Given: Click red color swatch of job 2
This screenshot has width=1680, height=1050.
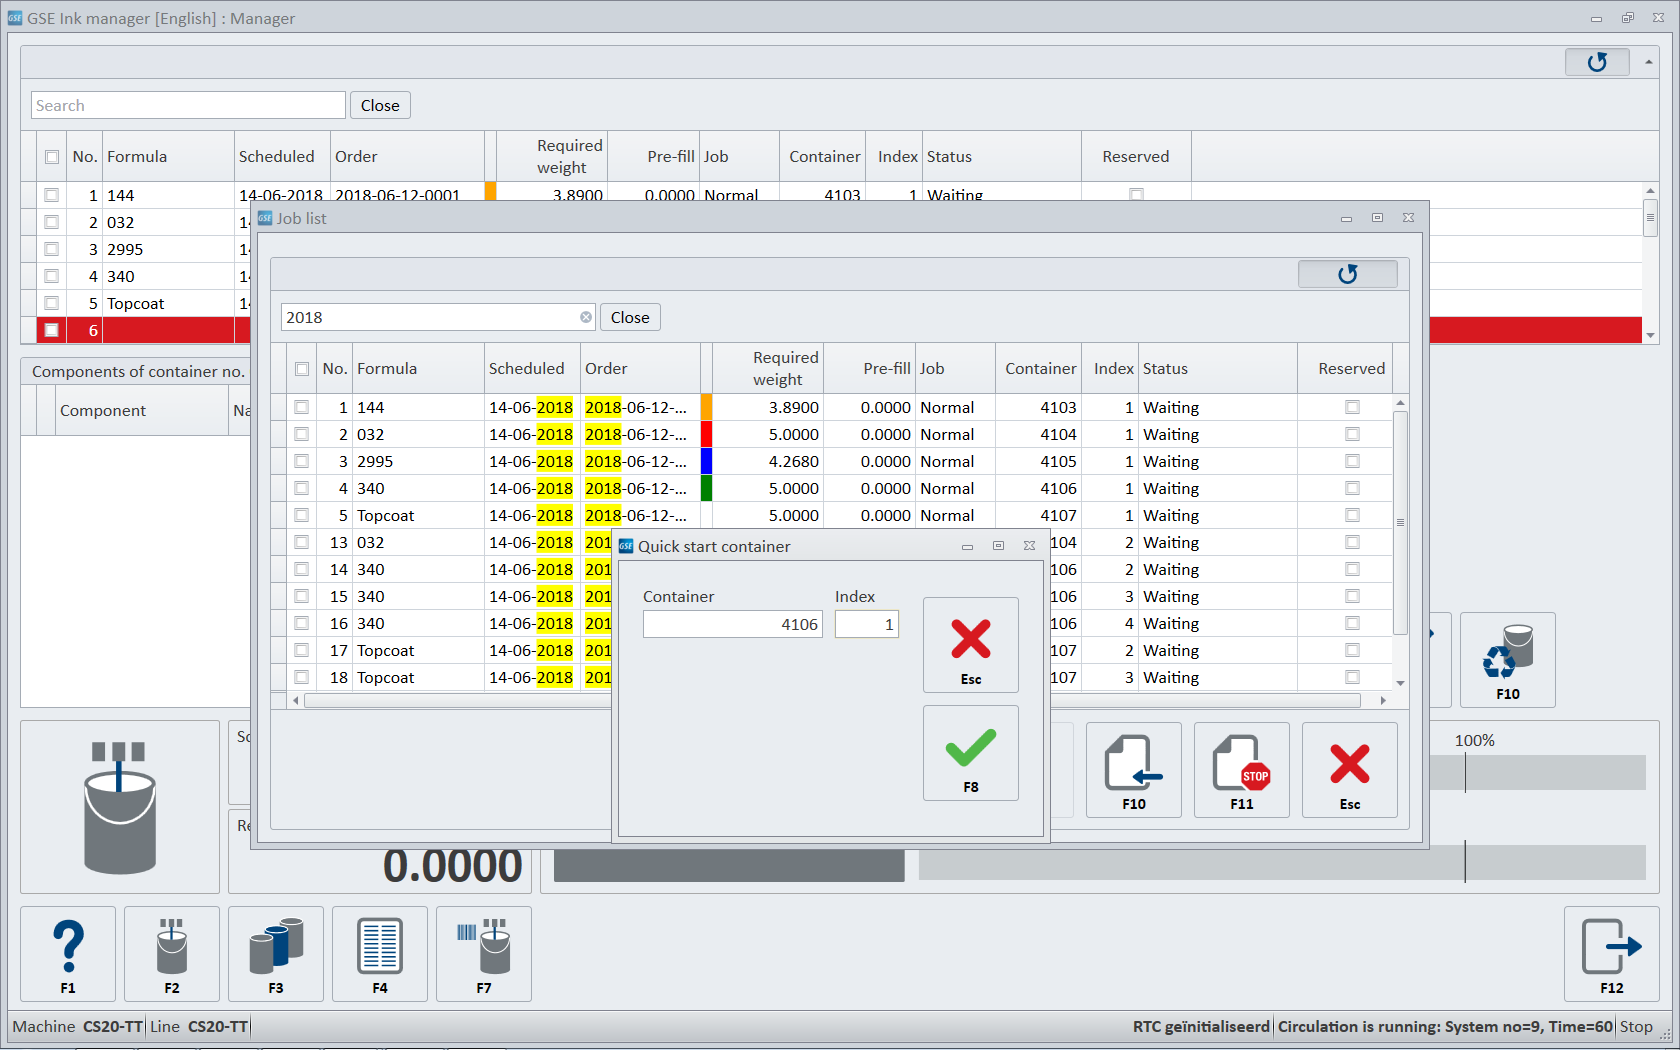Looking at the screenshot, I should pos(706,434).
